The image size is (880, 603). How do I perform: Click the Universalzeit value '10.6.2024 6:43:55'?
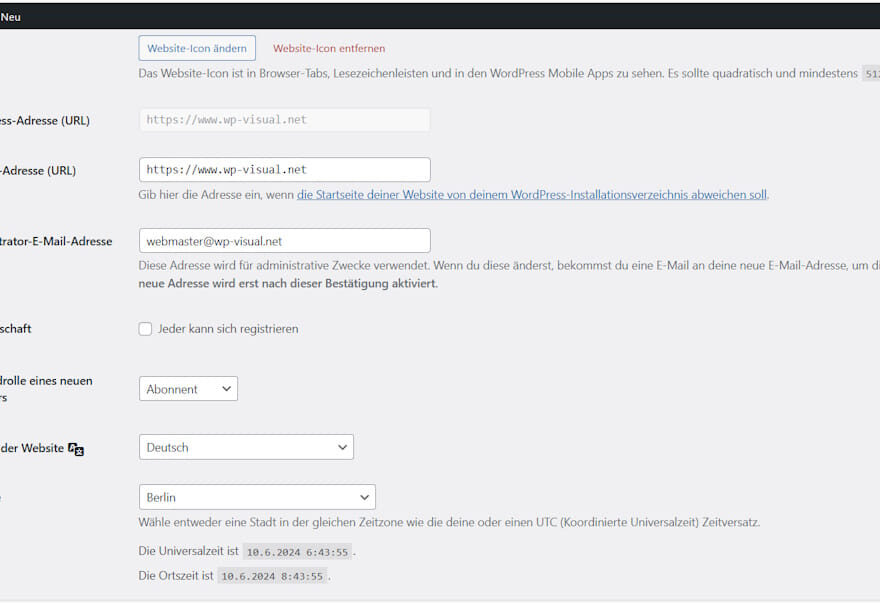click(297, 552)
